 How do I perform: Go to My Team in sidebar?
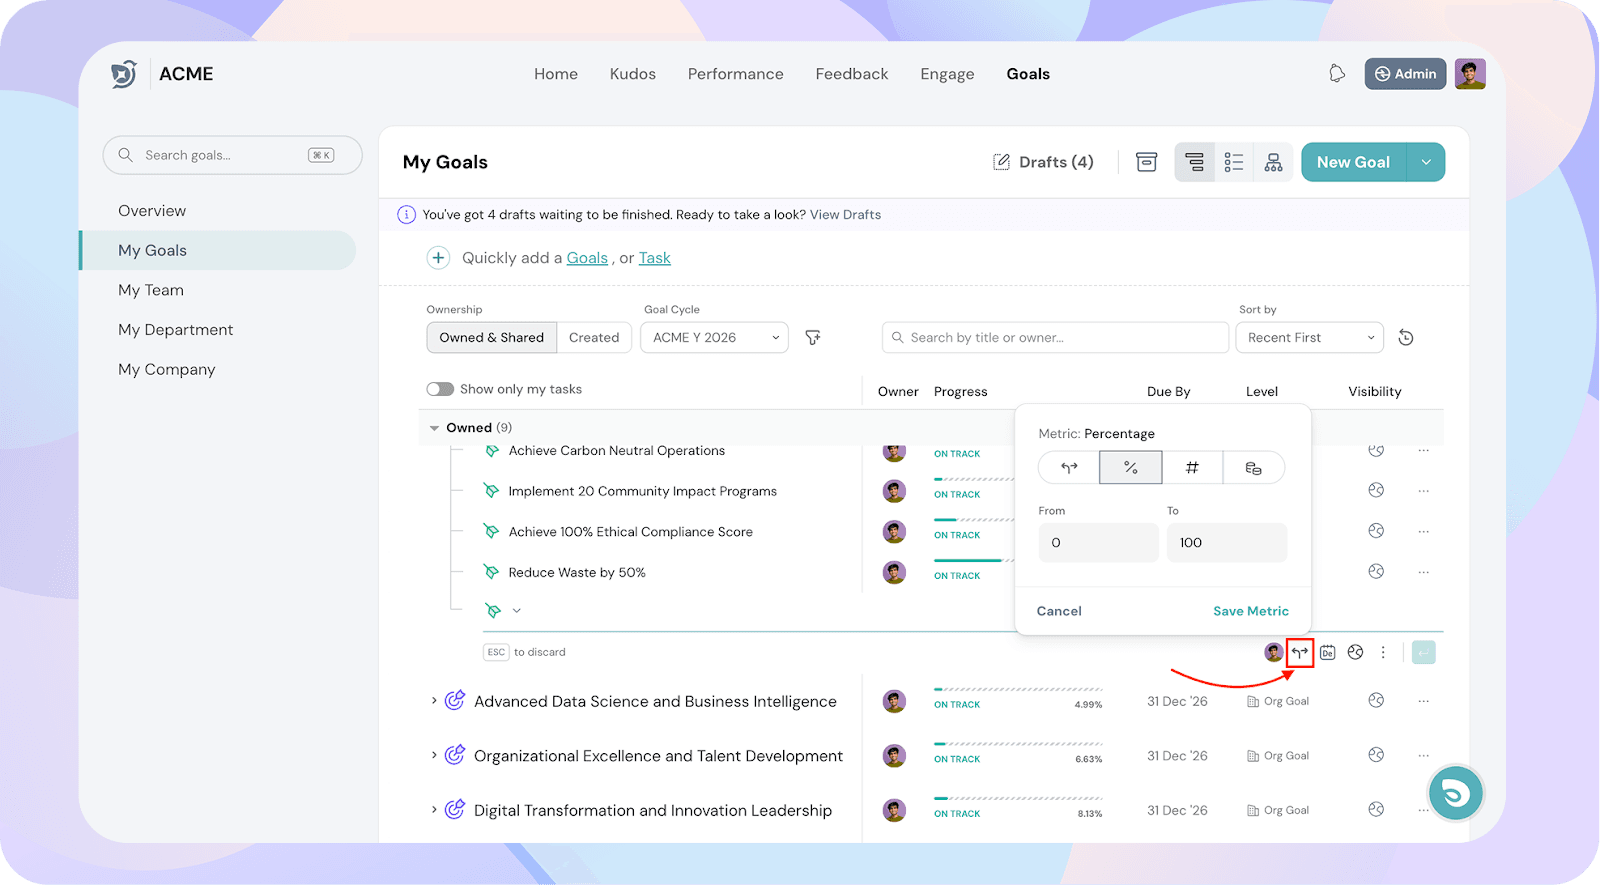click(x=151, y=290)
